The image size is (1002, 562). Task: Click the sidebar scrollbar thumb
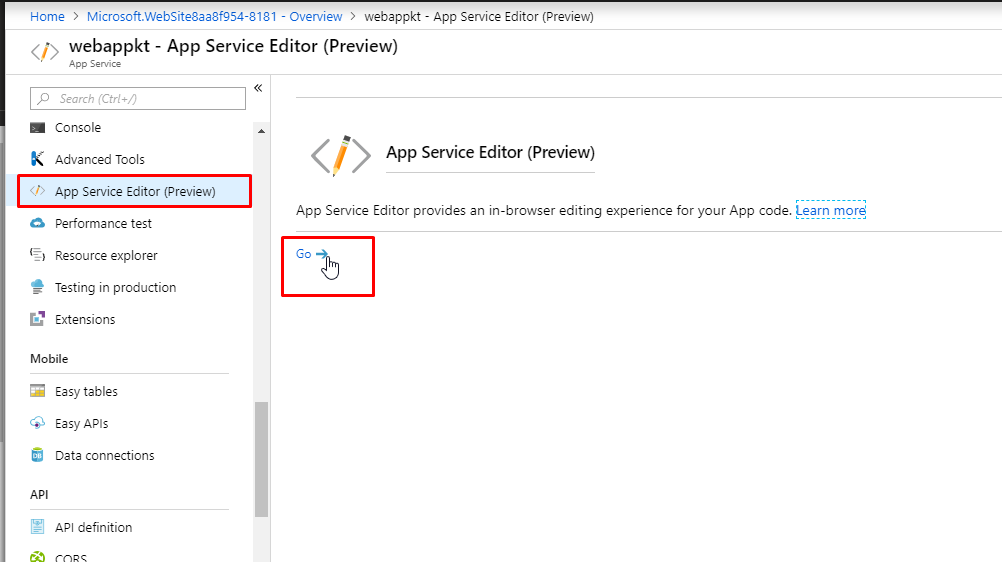261,459
